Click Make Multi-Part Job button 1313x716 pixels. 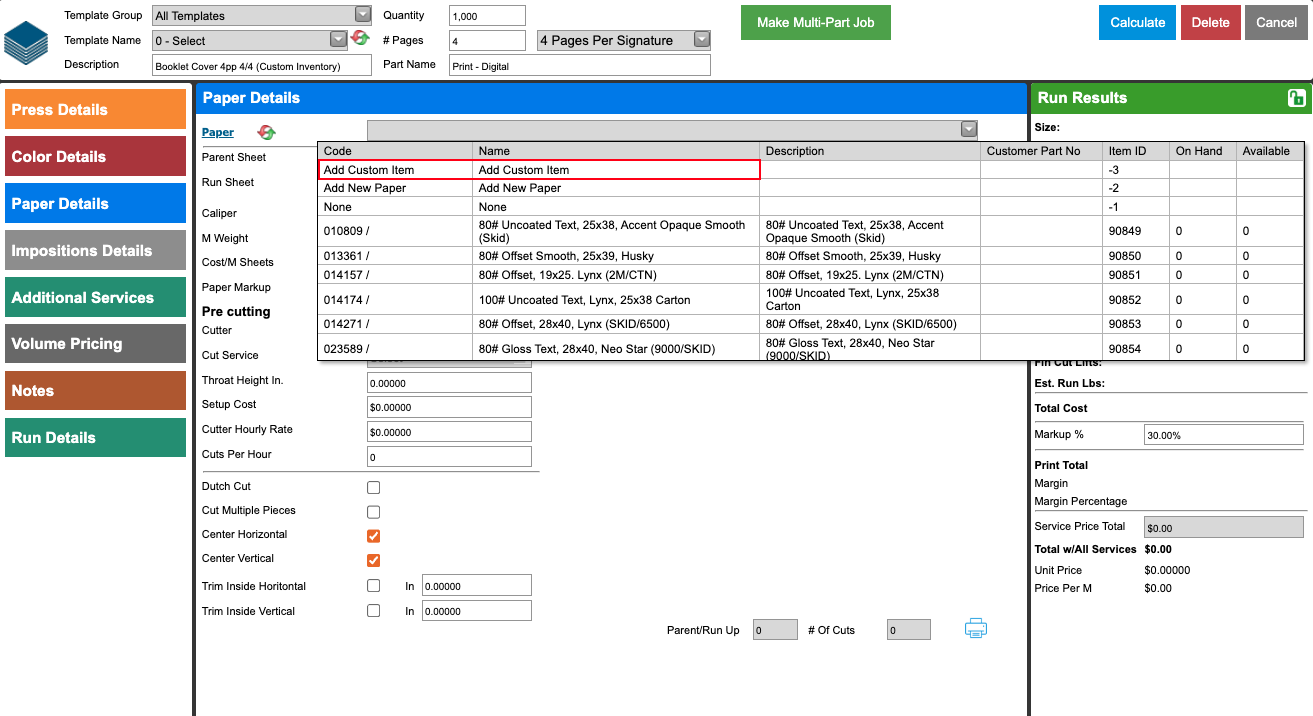point(815,22)
